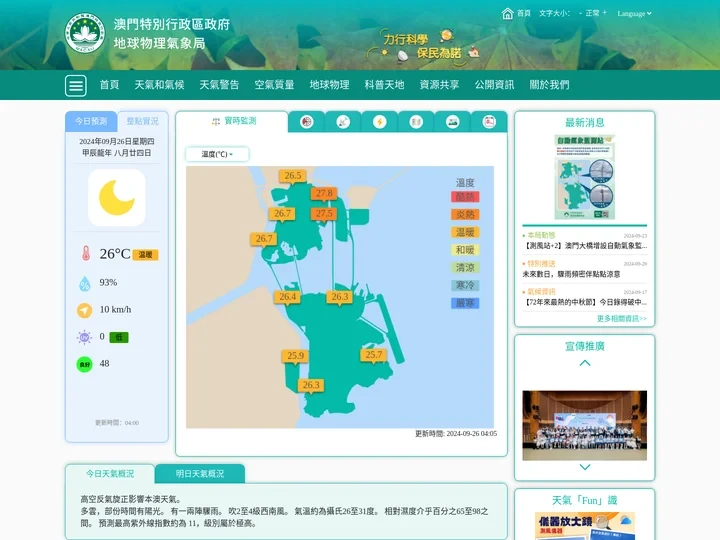Click the 炎熱 orange legend swatch

pos(465,214)
